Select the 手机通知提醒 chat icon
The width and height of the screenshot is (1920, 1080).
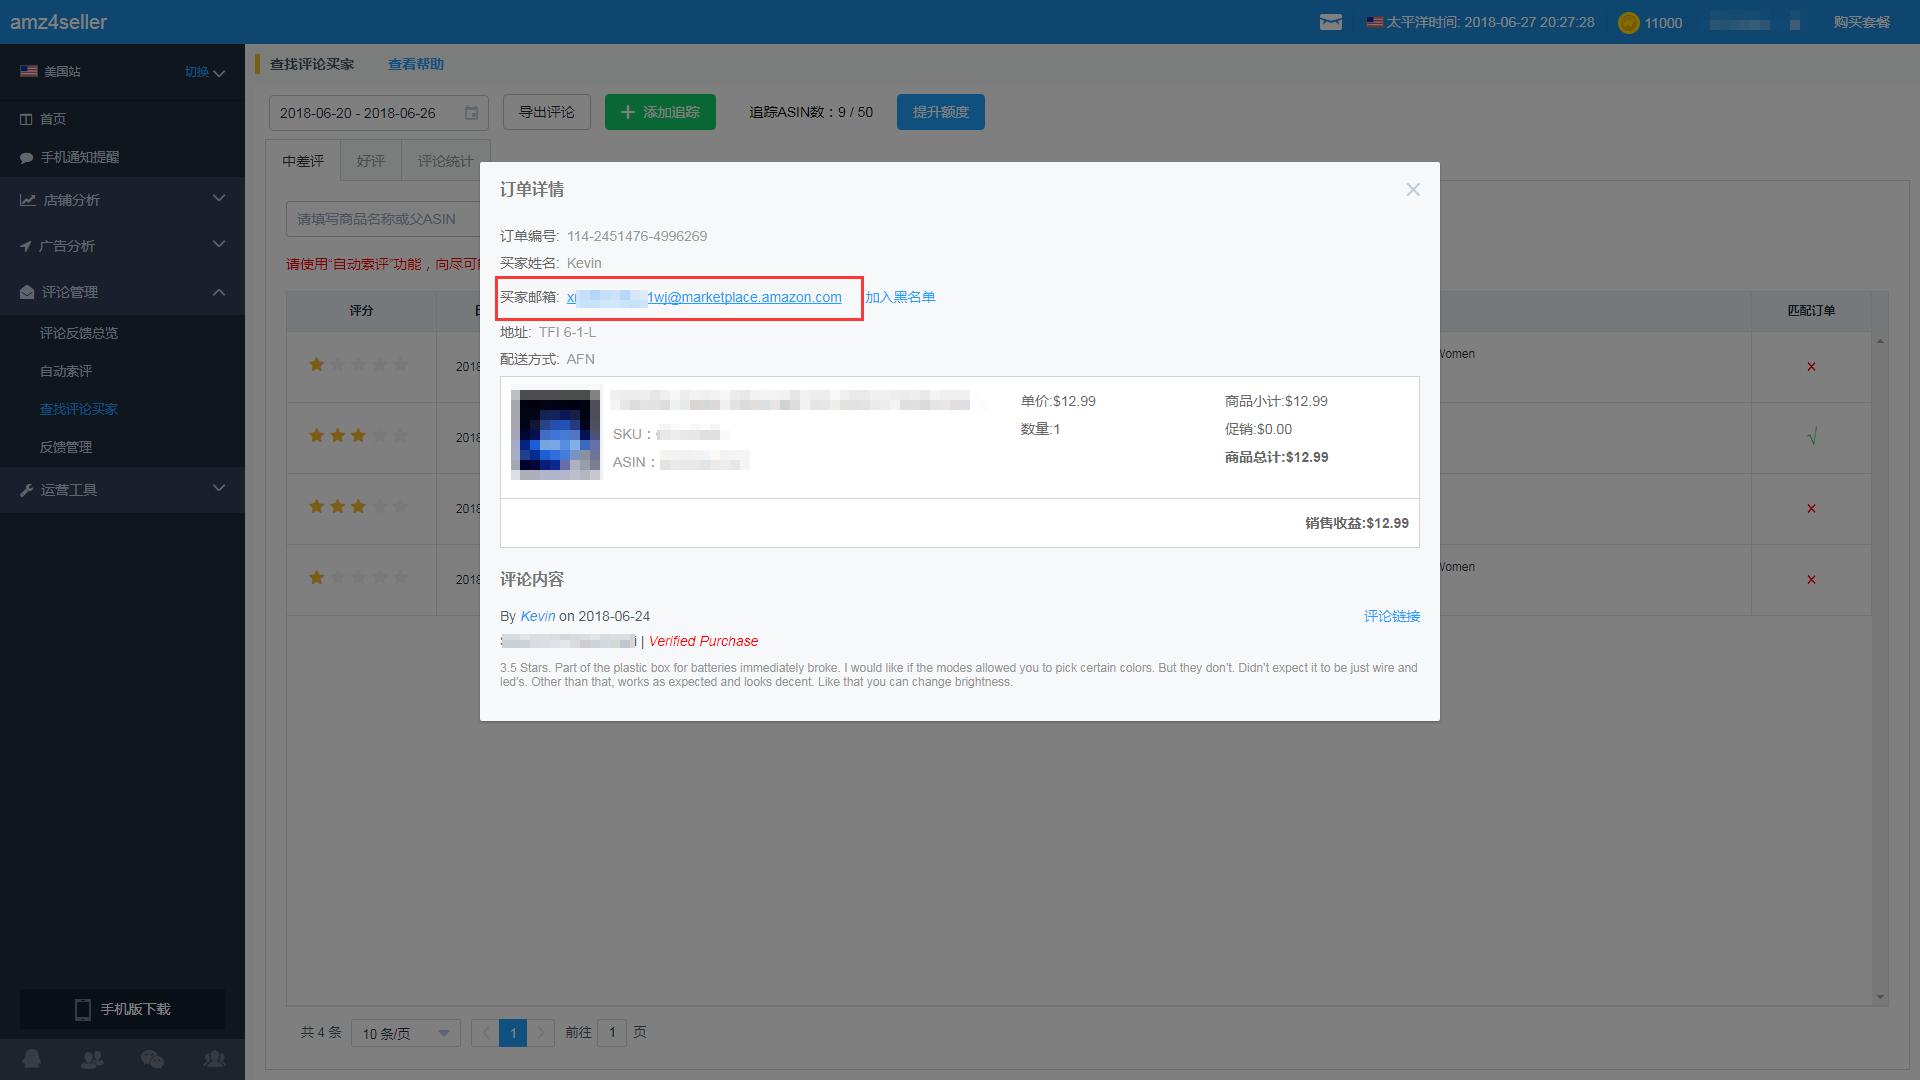pyautogui.click(x=27, y=157)
